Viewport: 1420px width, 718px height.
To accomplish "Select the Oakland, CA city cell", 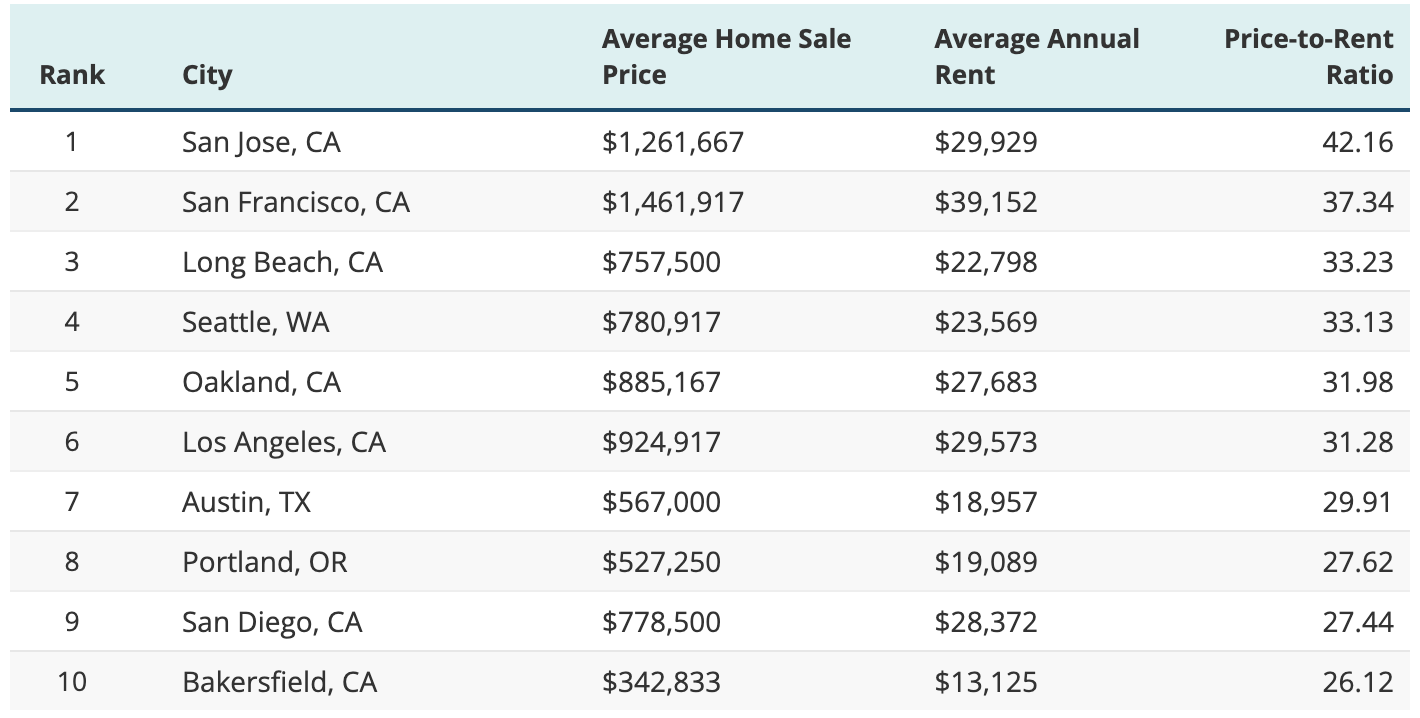I will pos(261,382).
